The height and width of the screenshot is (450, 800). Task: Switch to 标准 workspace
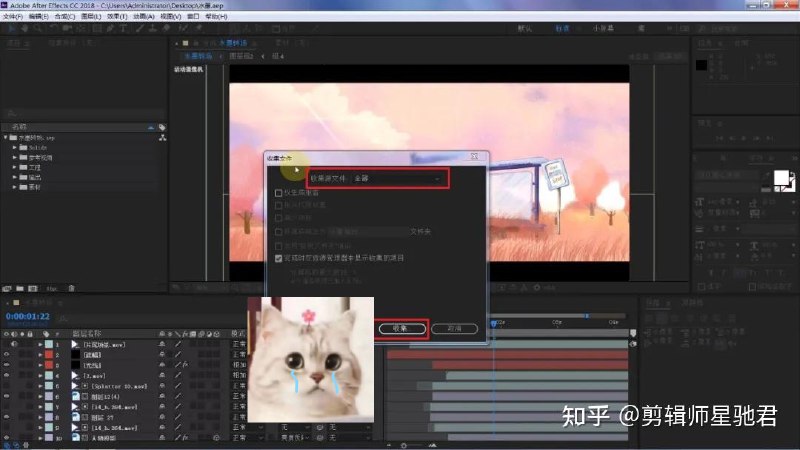[562, 29]
